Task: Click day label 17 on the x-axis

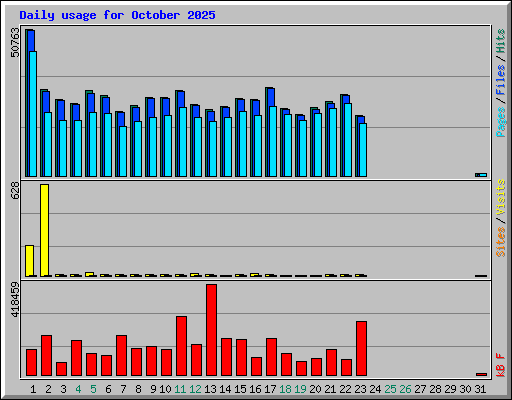Action: click(x=270, y=389)
